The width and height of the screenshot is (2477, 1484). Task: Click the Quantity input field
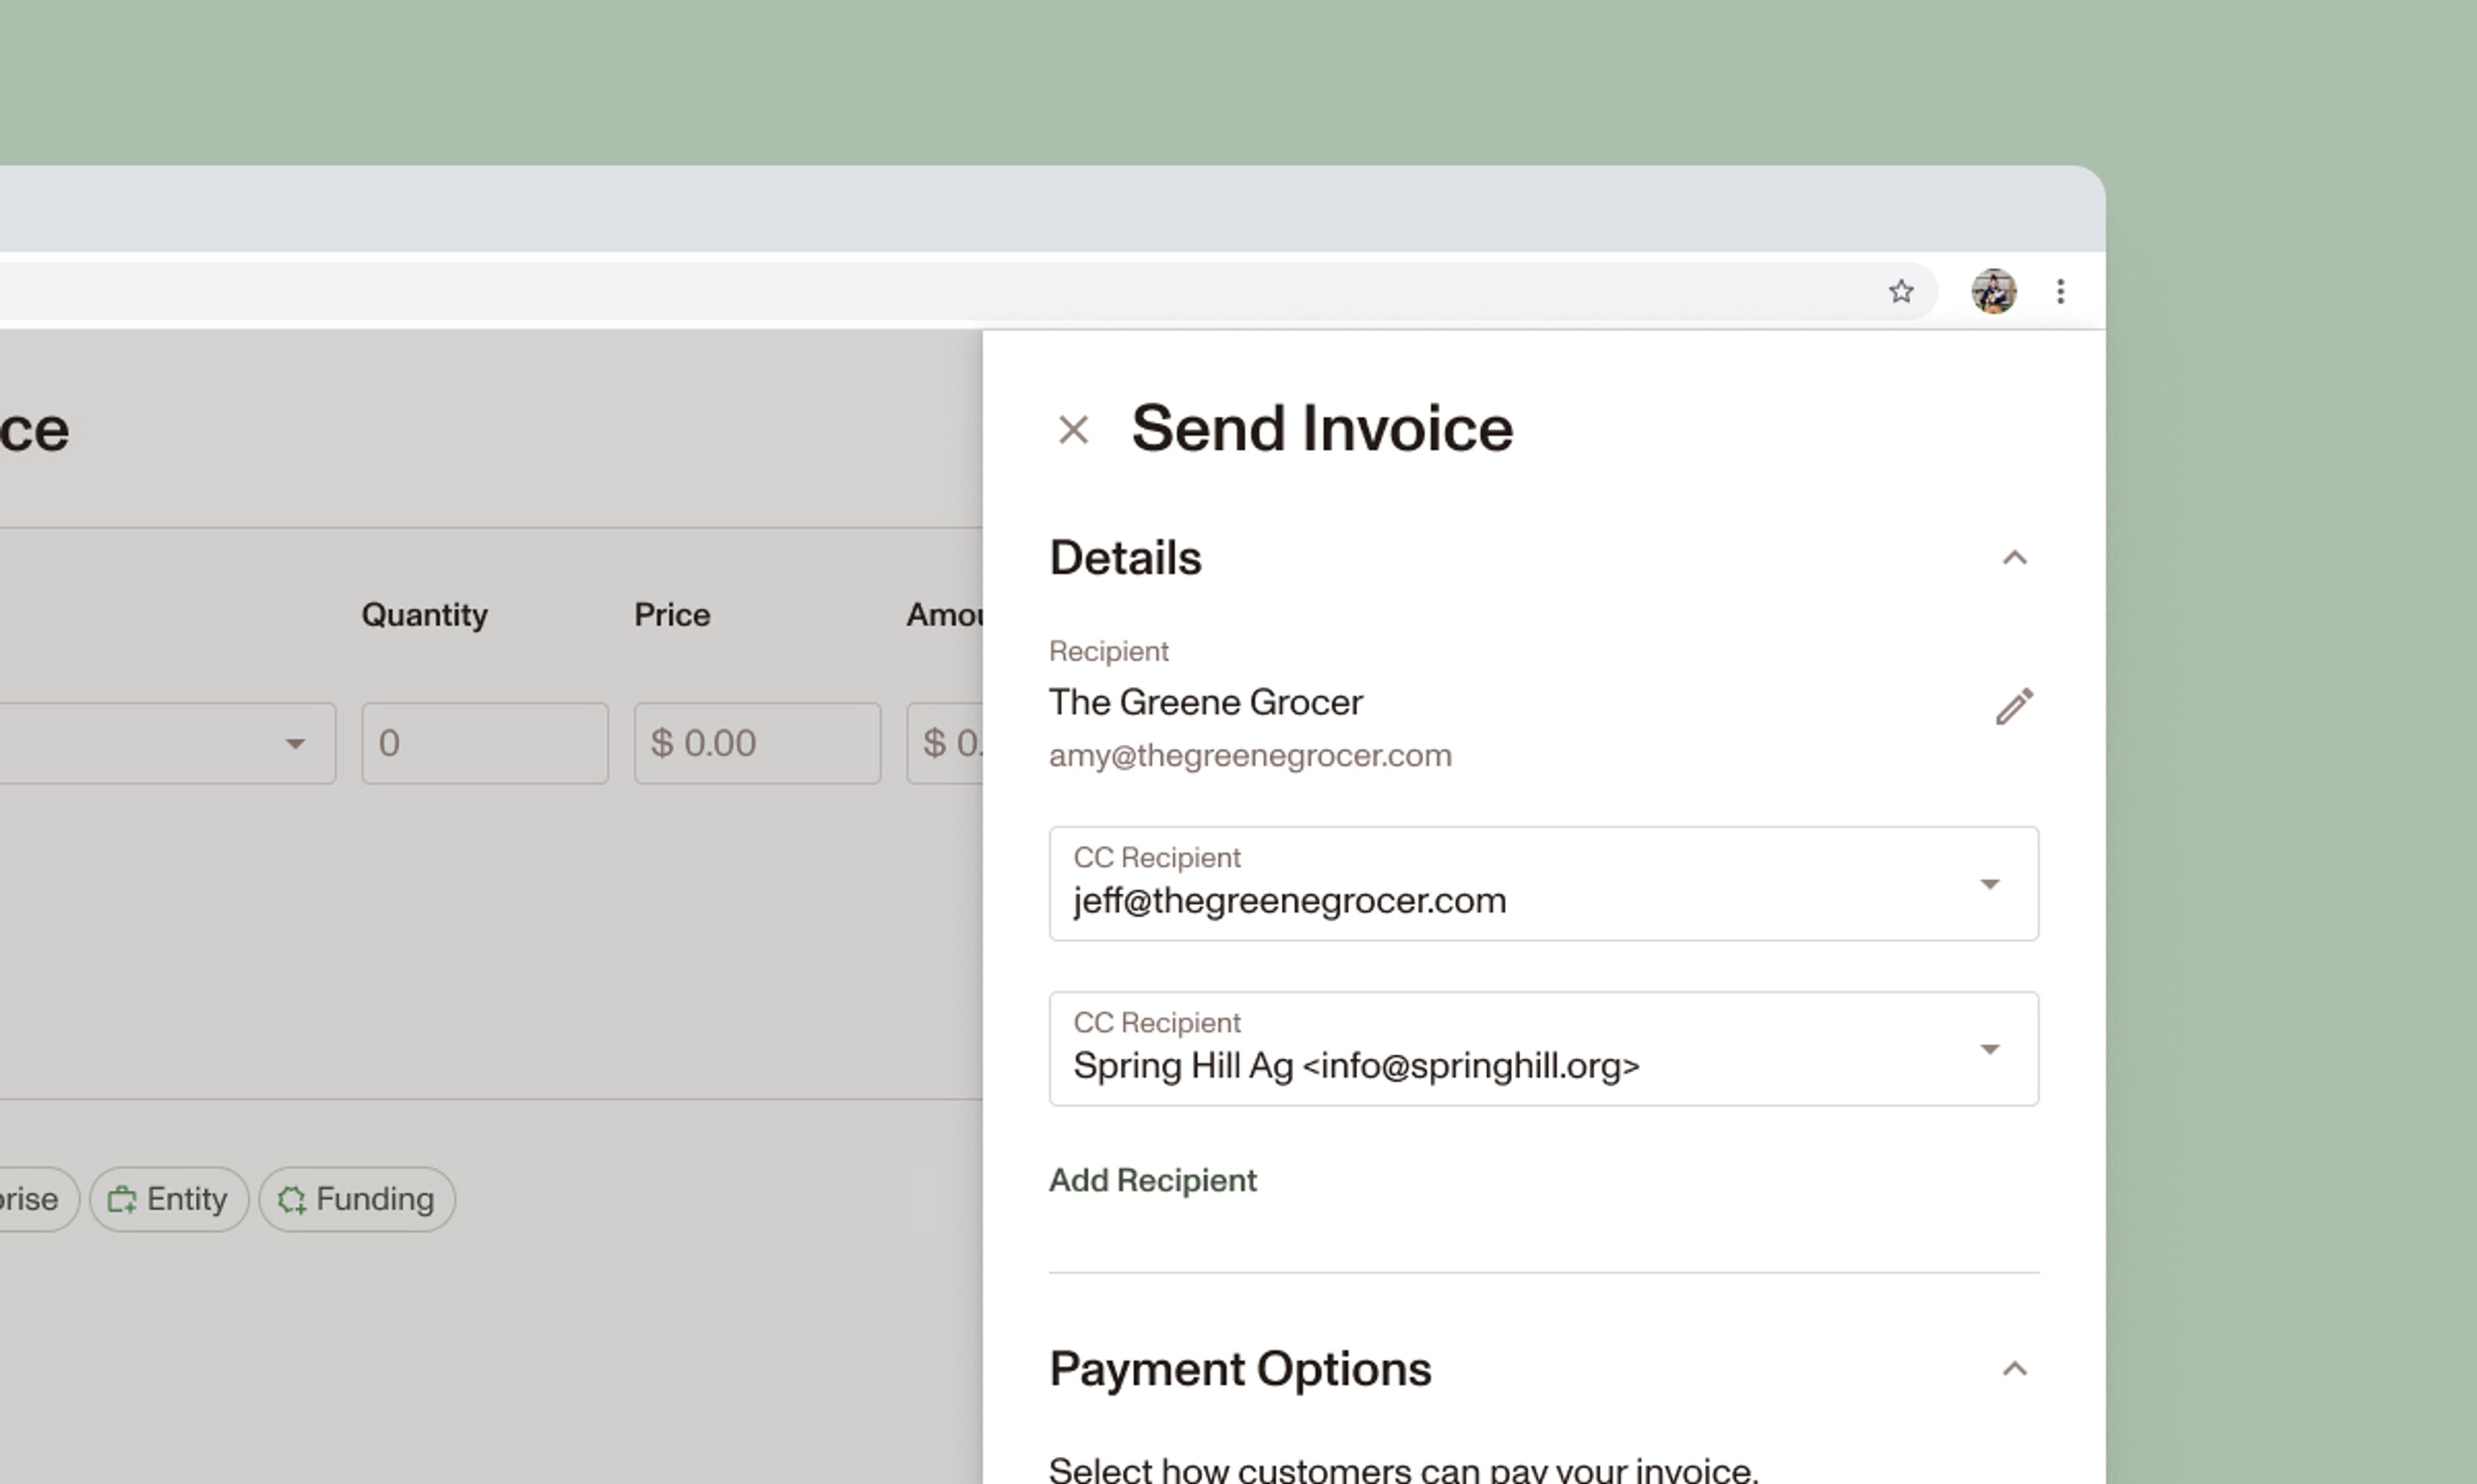[485, 743]
